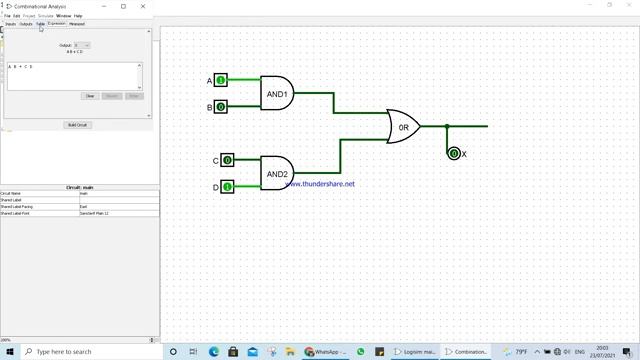The width and height of the screenshot is (640, 360).
Task: Open the notification center icon
Action: (627, 351)
